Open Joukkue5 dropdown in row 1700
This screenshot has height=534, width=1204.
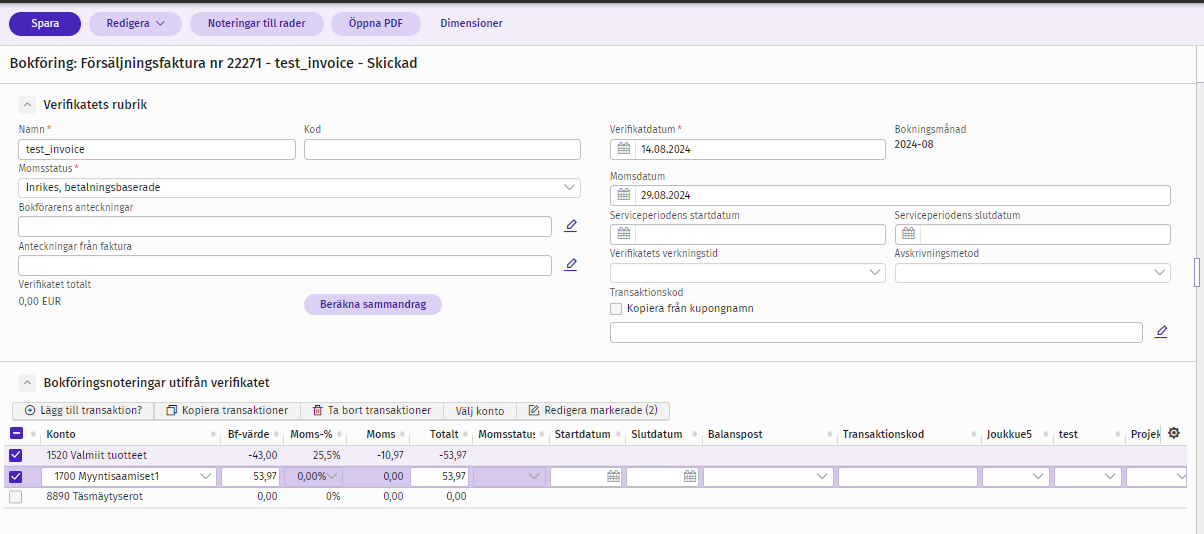click(1014, 477)
